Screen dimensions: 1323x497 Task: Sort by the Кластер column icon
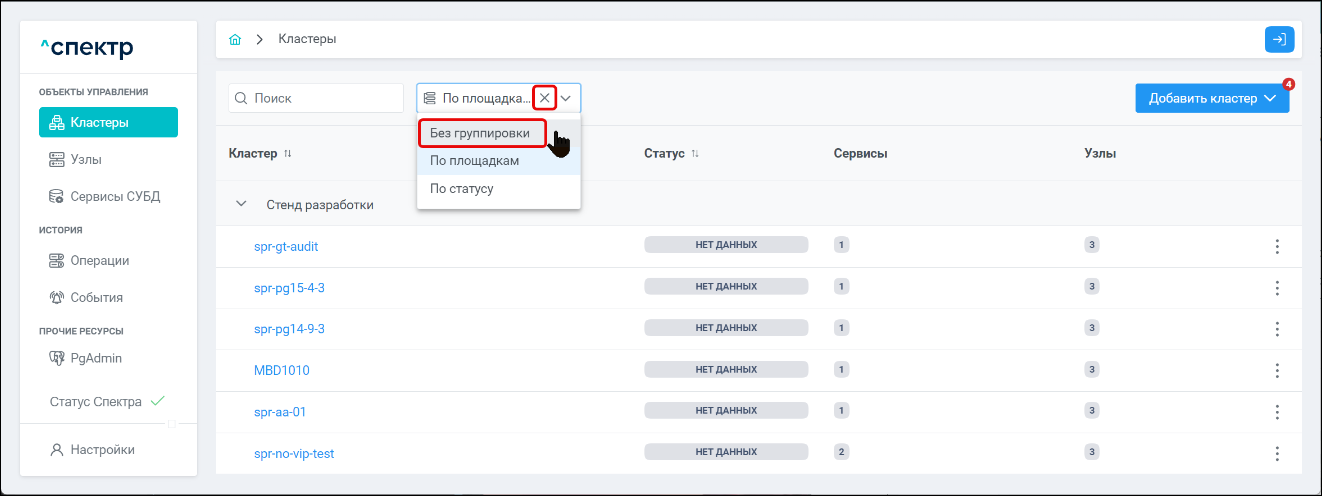[x=288, y=154]
